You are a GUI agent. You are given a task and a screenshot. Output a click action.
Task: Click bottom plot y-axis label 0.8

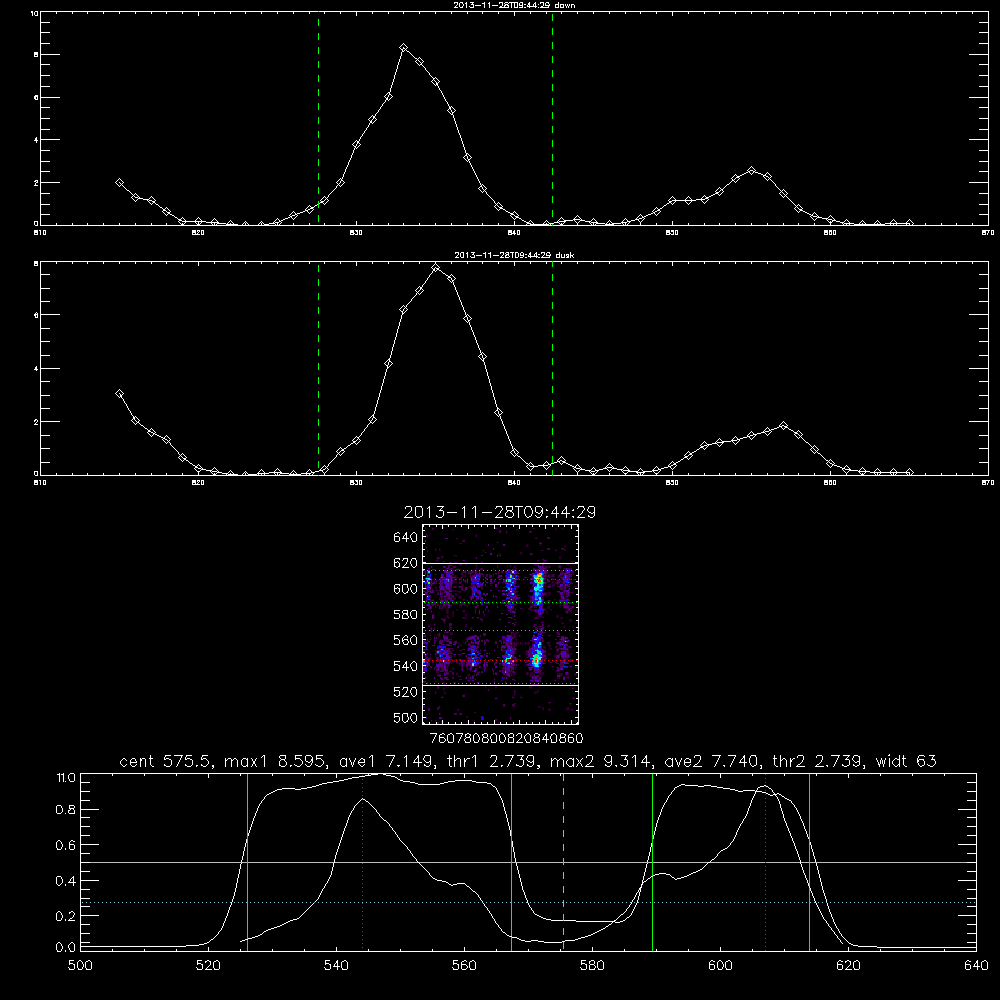click(66, 809)
